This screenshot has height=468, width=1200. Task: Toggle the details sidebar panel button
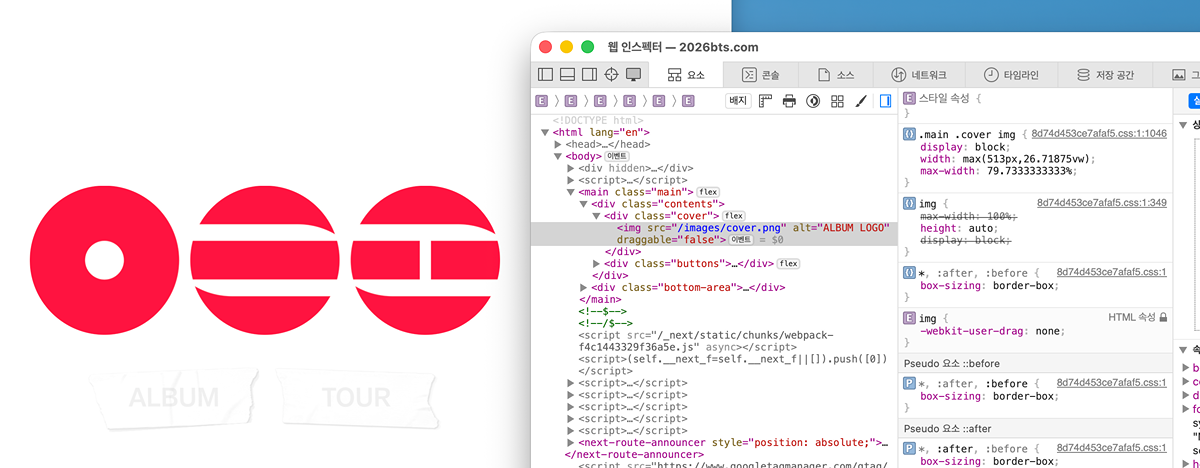point(885,101)
